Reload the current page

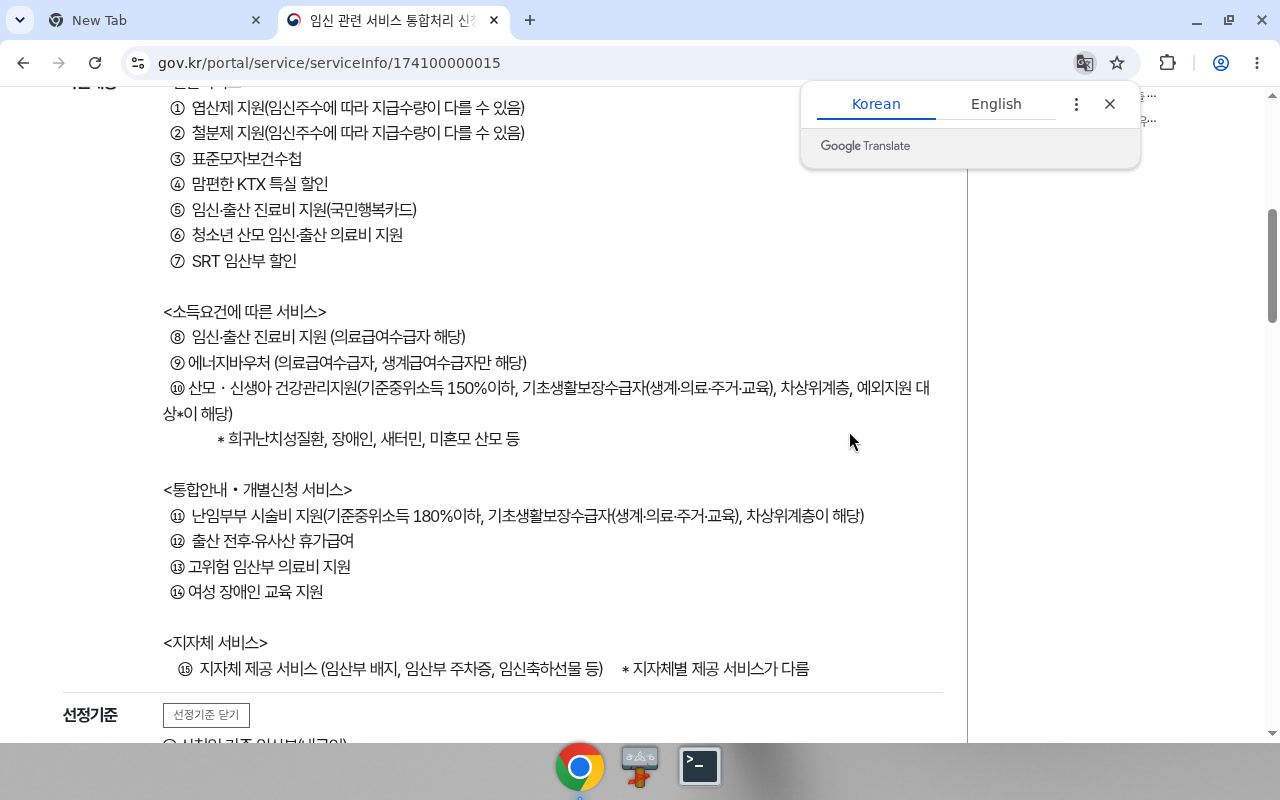(x=95, y=63)
